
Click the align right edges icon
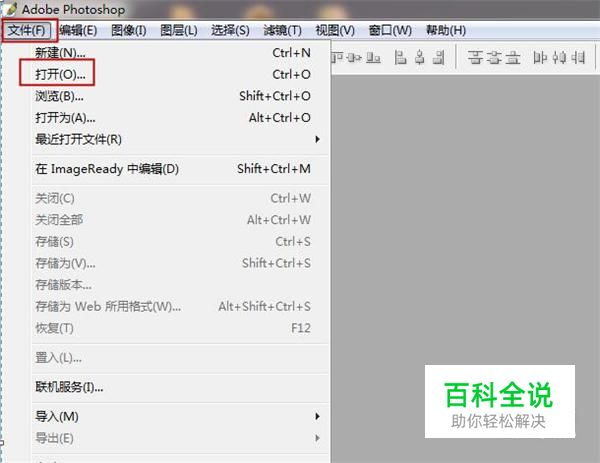(439, 58)
